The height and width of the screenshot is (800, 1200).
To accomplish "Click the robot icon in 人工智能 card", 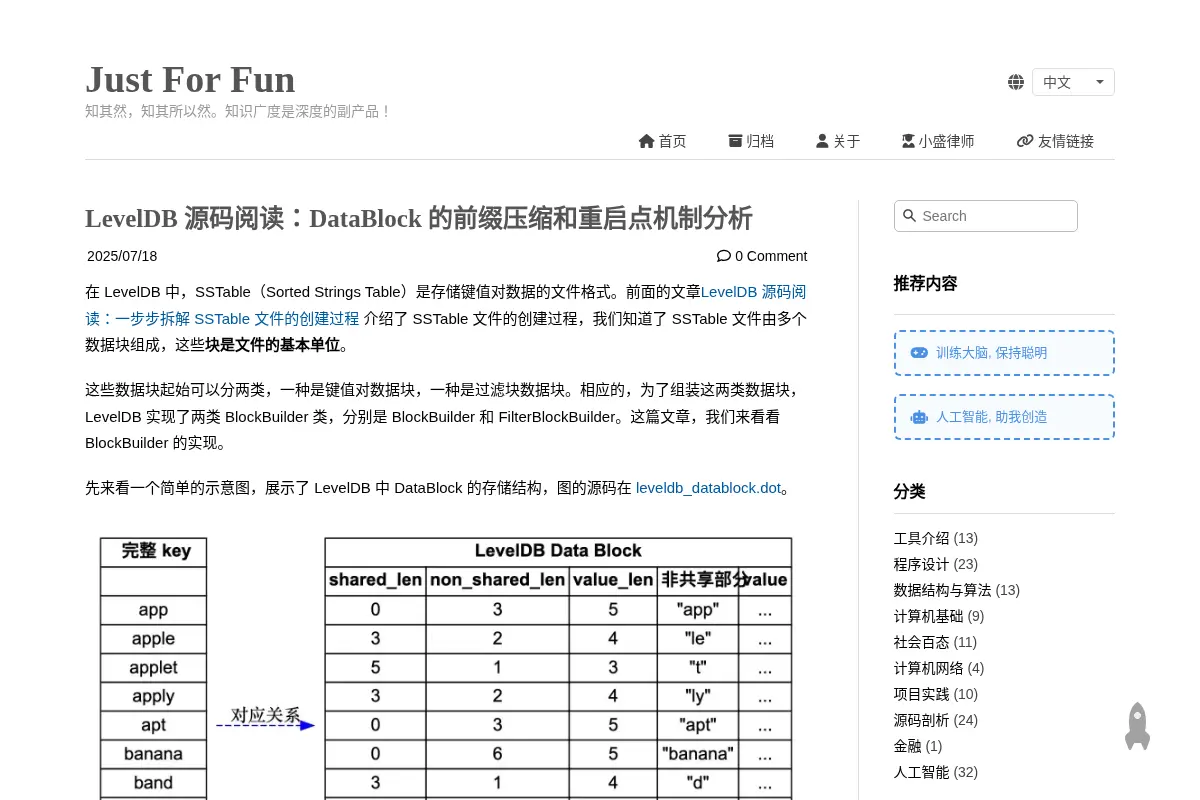I will [919, 417].
